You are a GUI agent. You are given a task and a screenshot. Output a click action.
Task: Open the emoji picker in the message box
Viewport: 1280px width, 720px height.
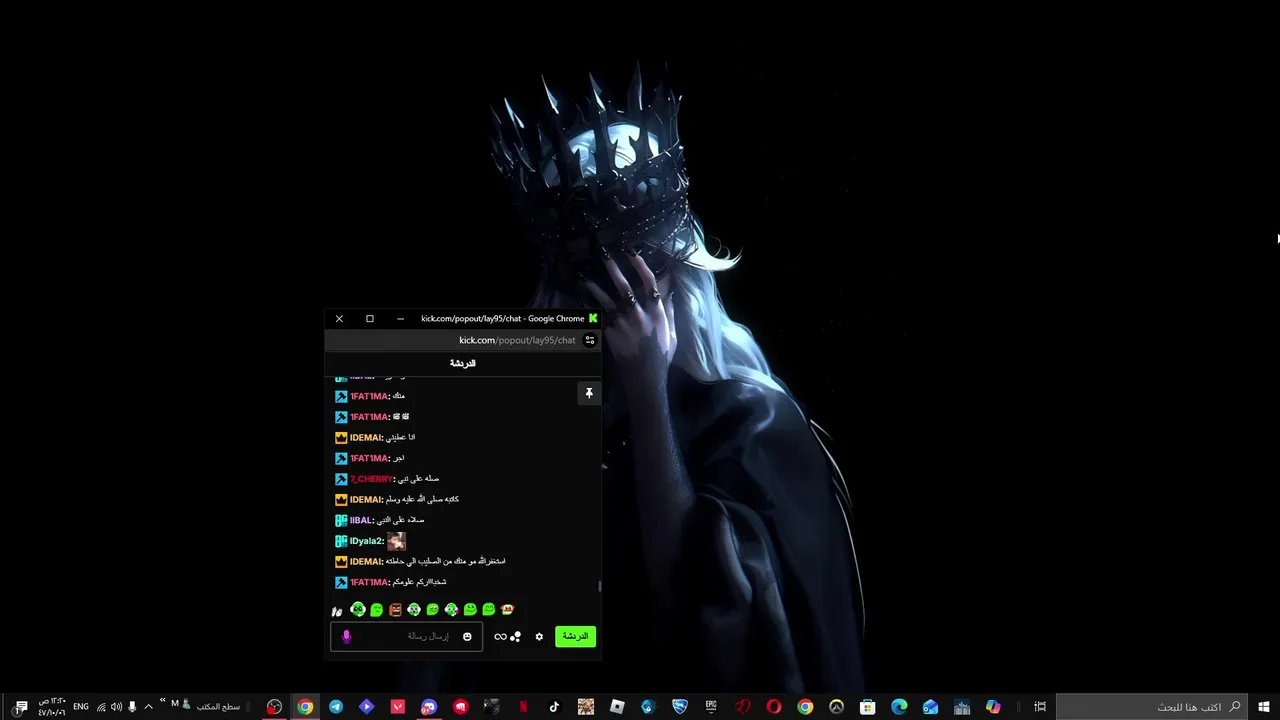467,637
